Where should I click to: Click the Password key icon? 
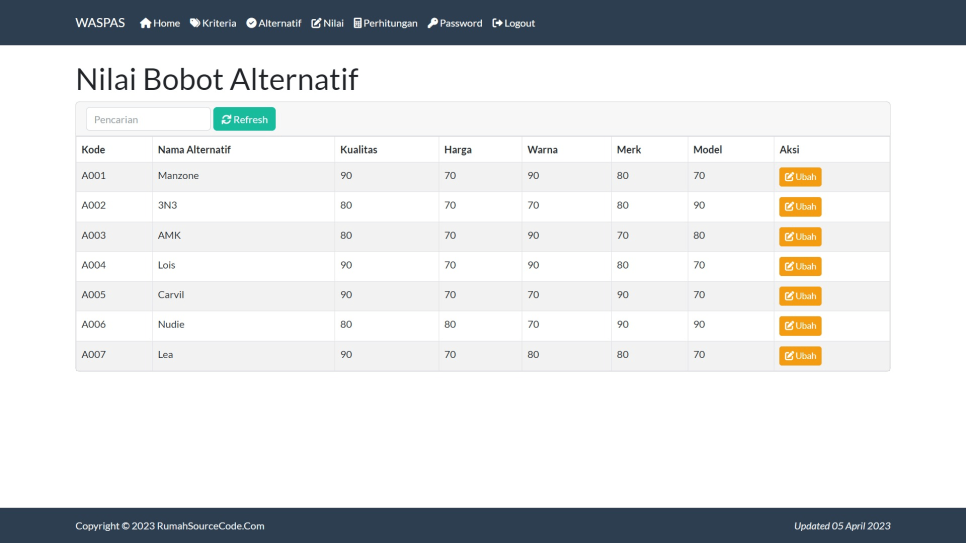coord(433,23)
